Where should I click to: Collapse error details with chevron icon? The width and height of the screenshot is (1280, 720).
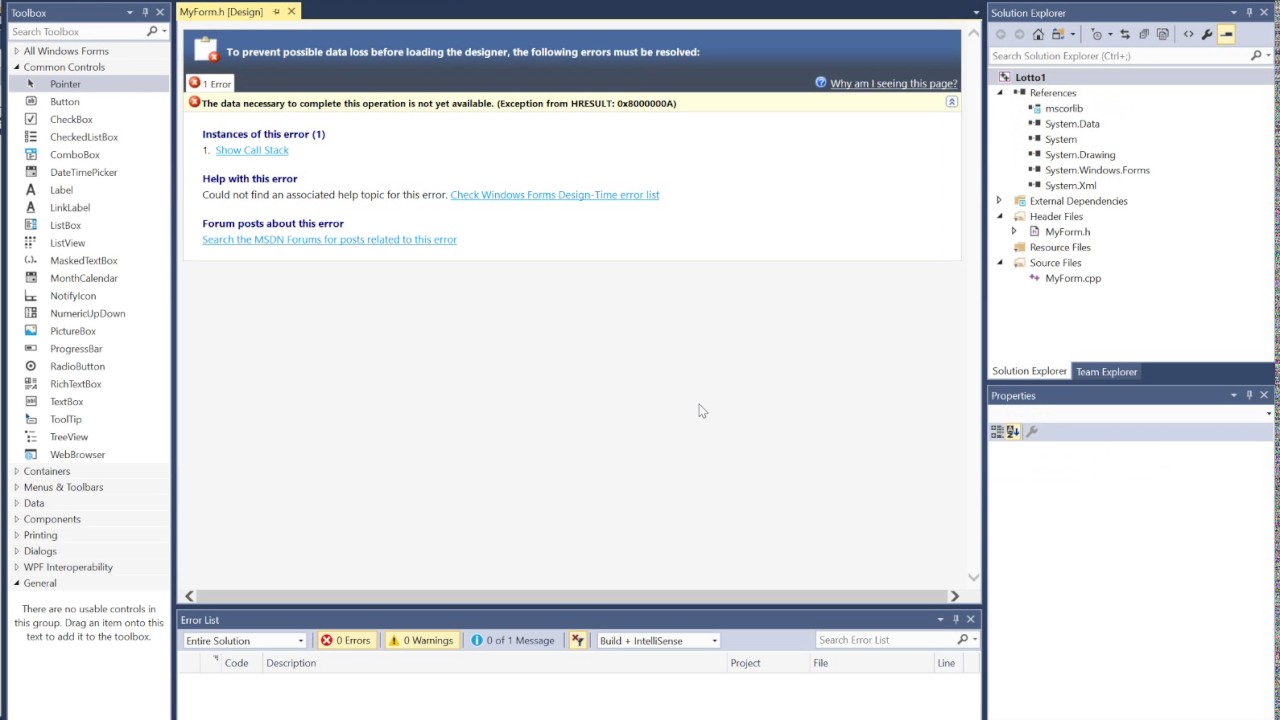click(x=951, y=102)
